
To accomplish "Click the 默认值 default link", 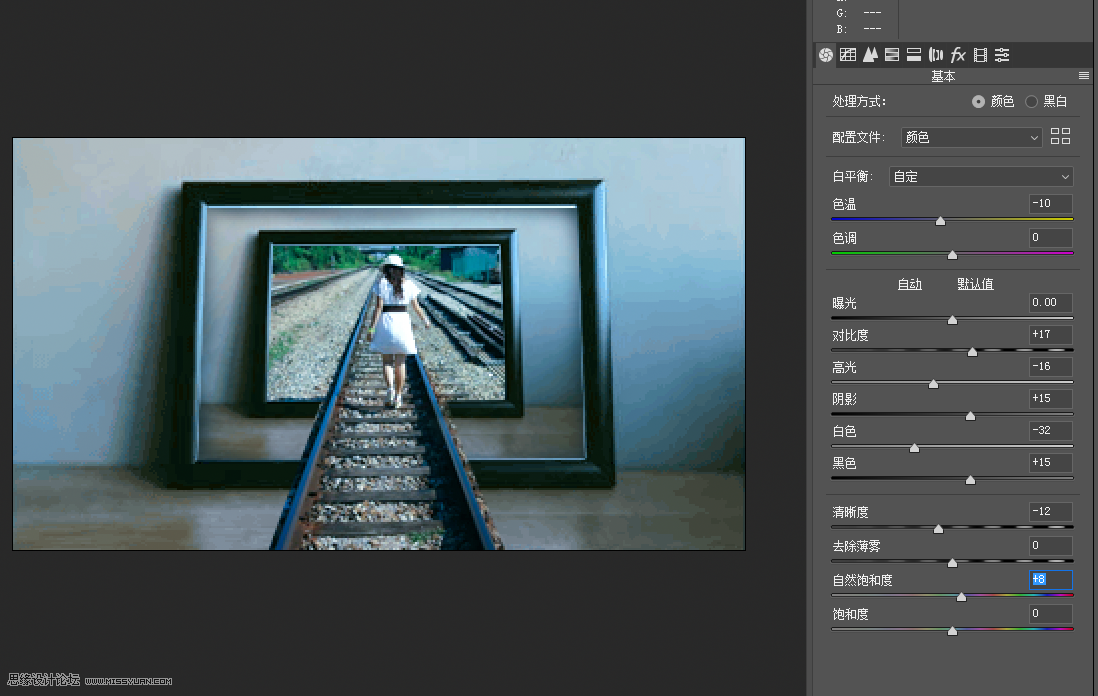I will [x=975, y=284].
